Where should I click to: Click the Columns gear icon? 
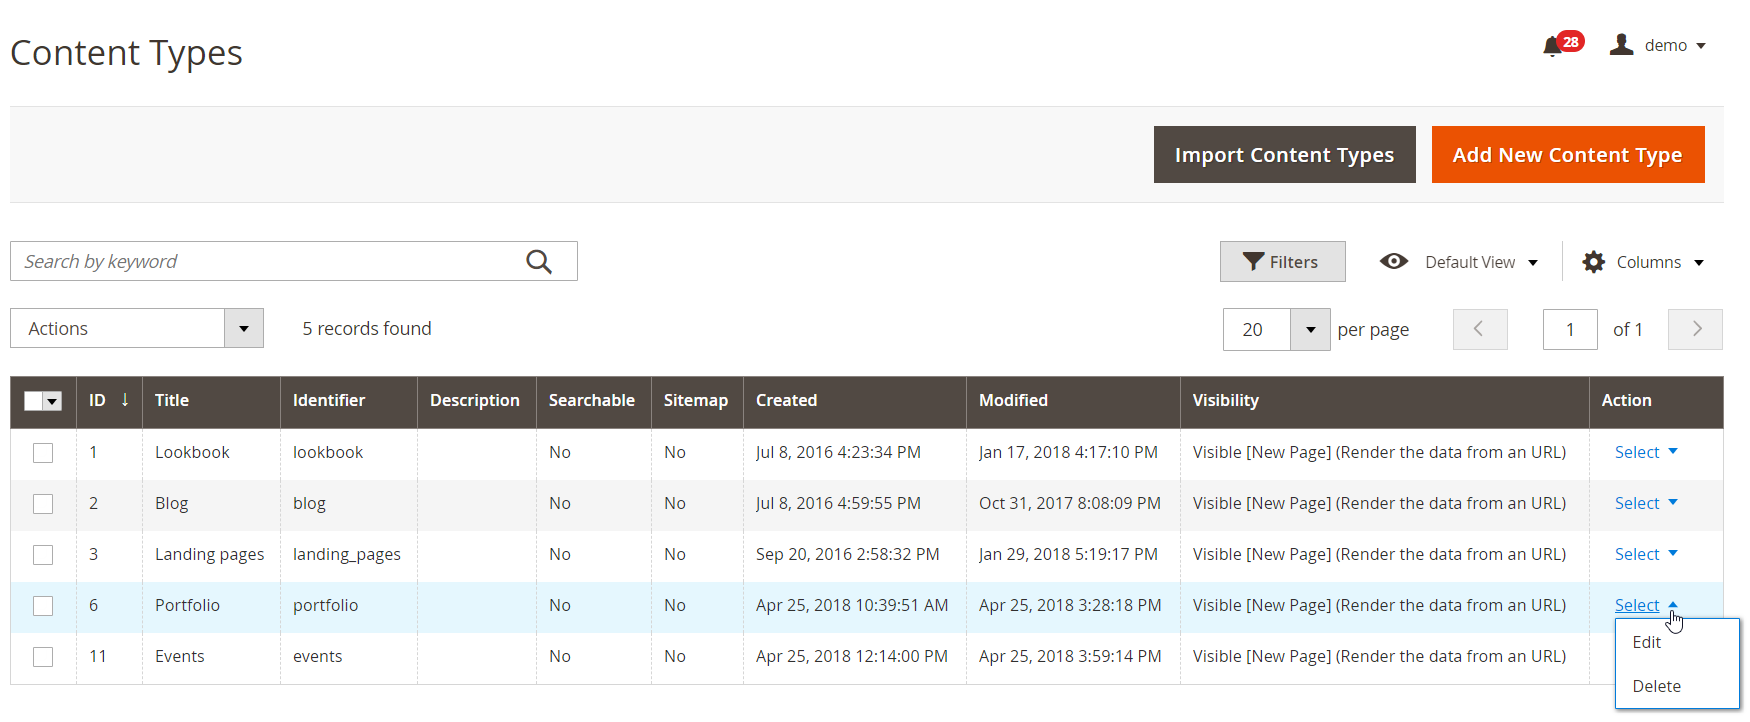coord(1594,262)
